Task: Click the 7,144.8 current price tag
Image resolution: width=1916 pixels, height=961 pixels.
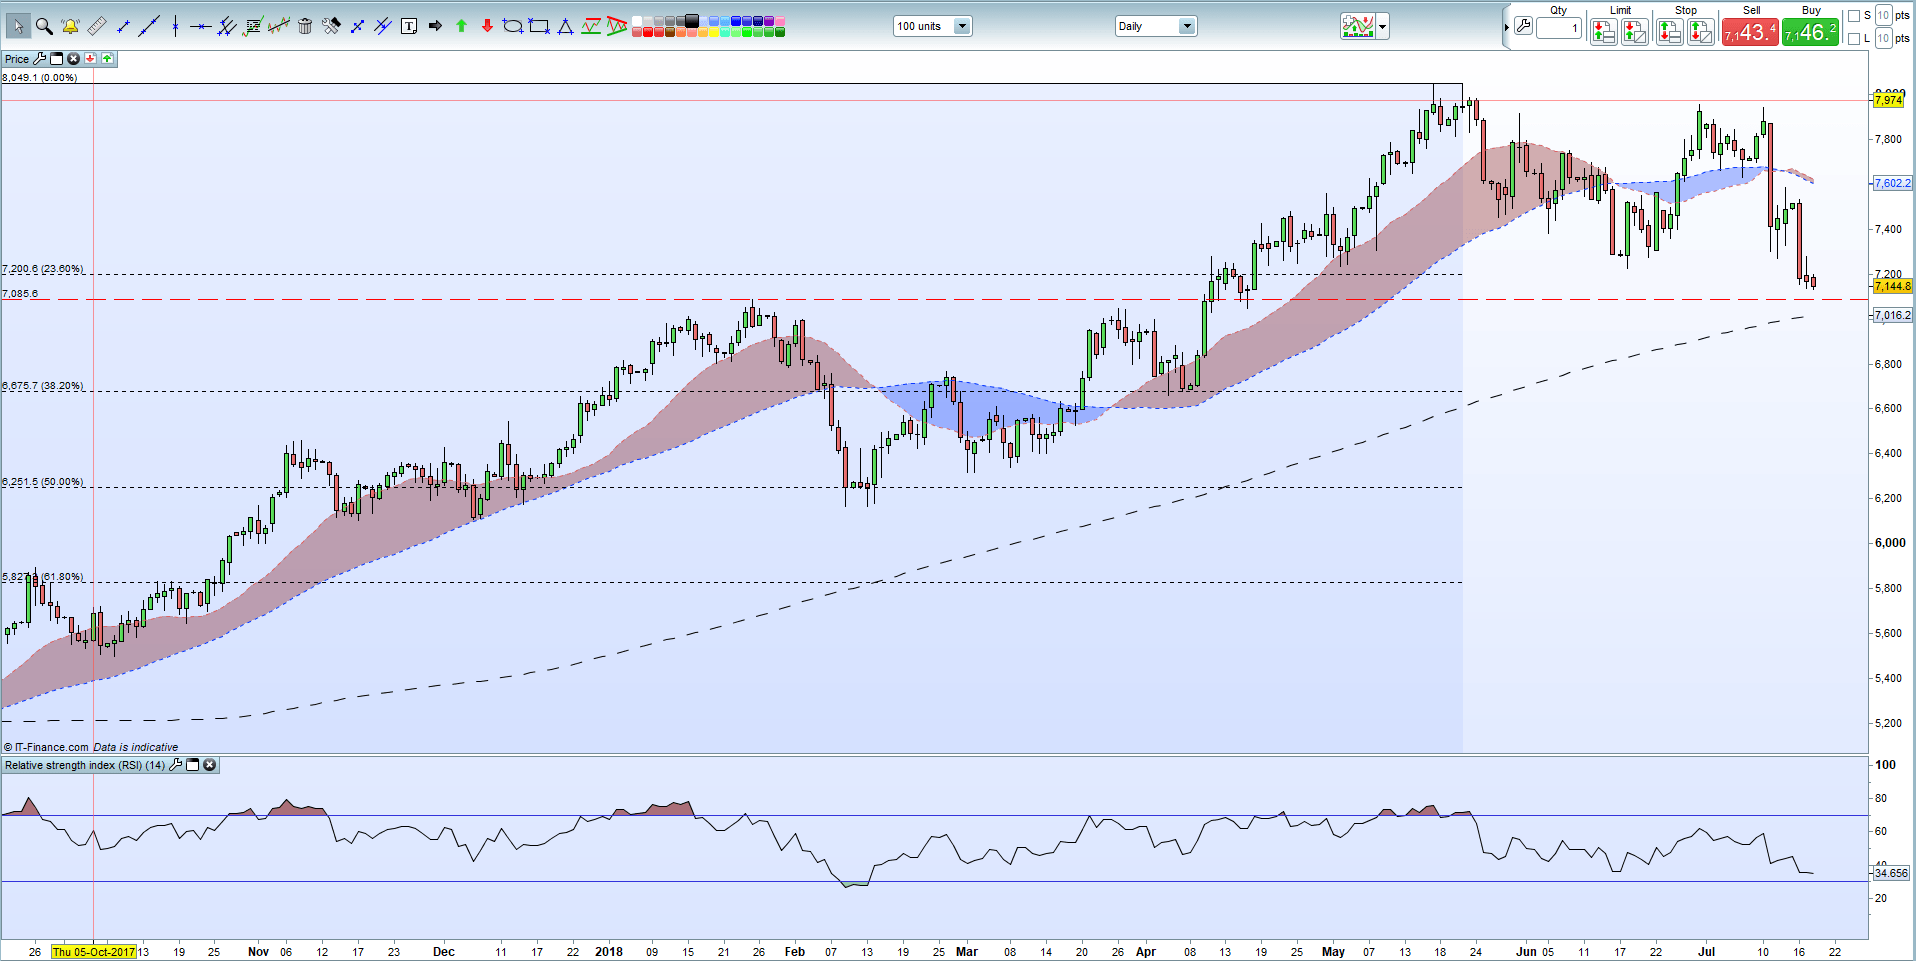Action: [1893, 286]
